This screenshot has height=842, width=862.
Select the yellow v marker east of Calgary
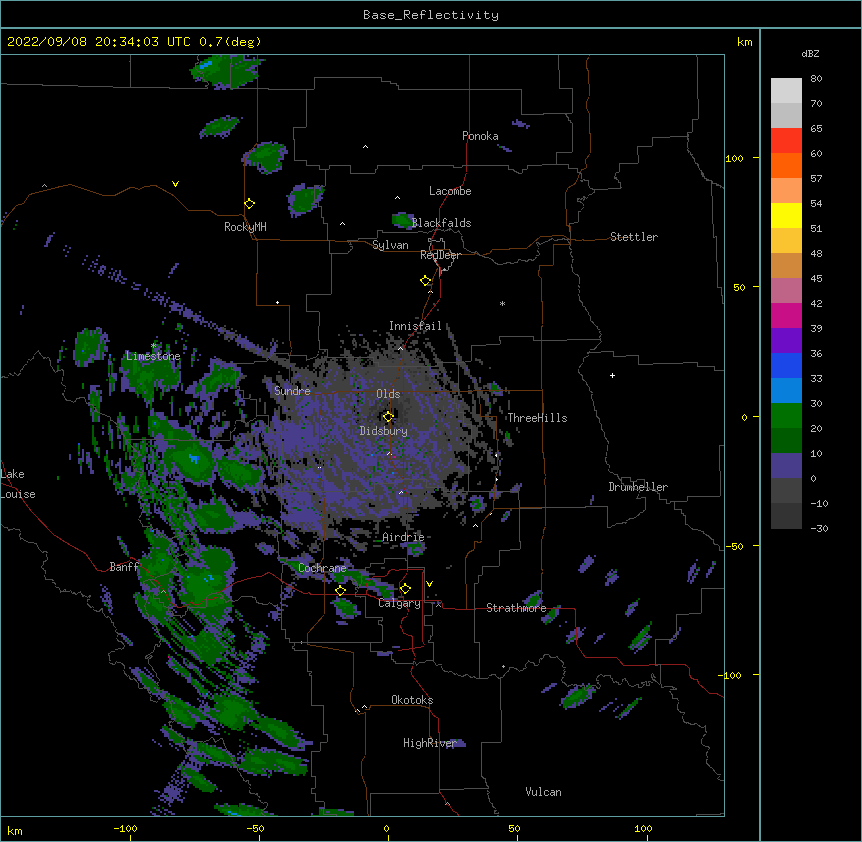[x=429, y=584]
